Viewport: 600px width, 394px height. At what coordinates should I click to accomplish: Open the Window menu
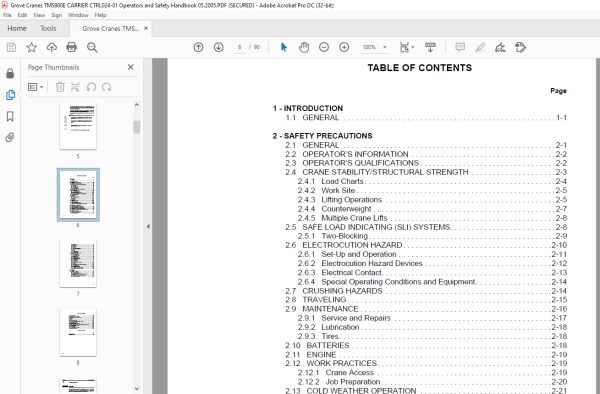[x=78, y=15]
